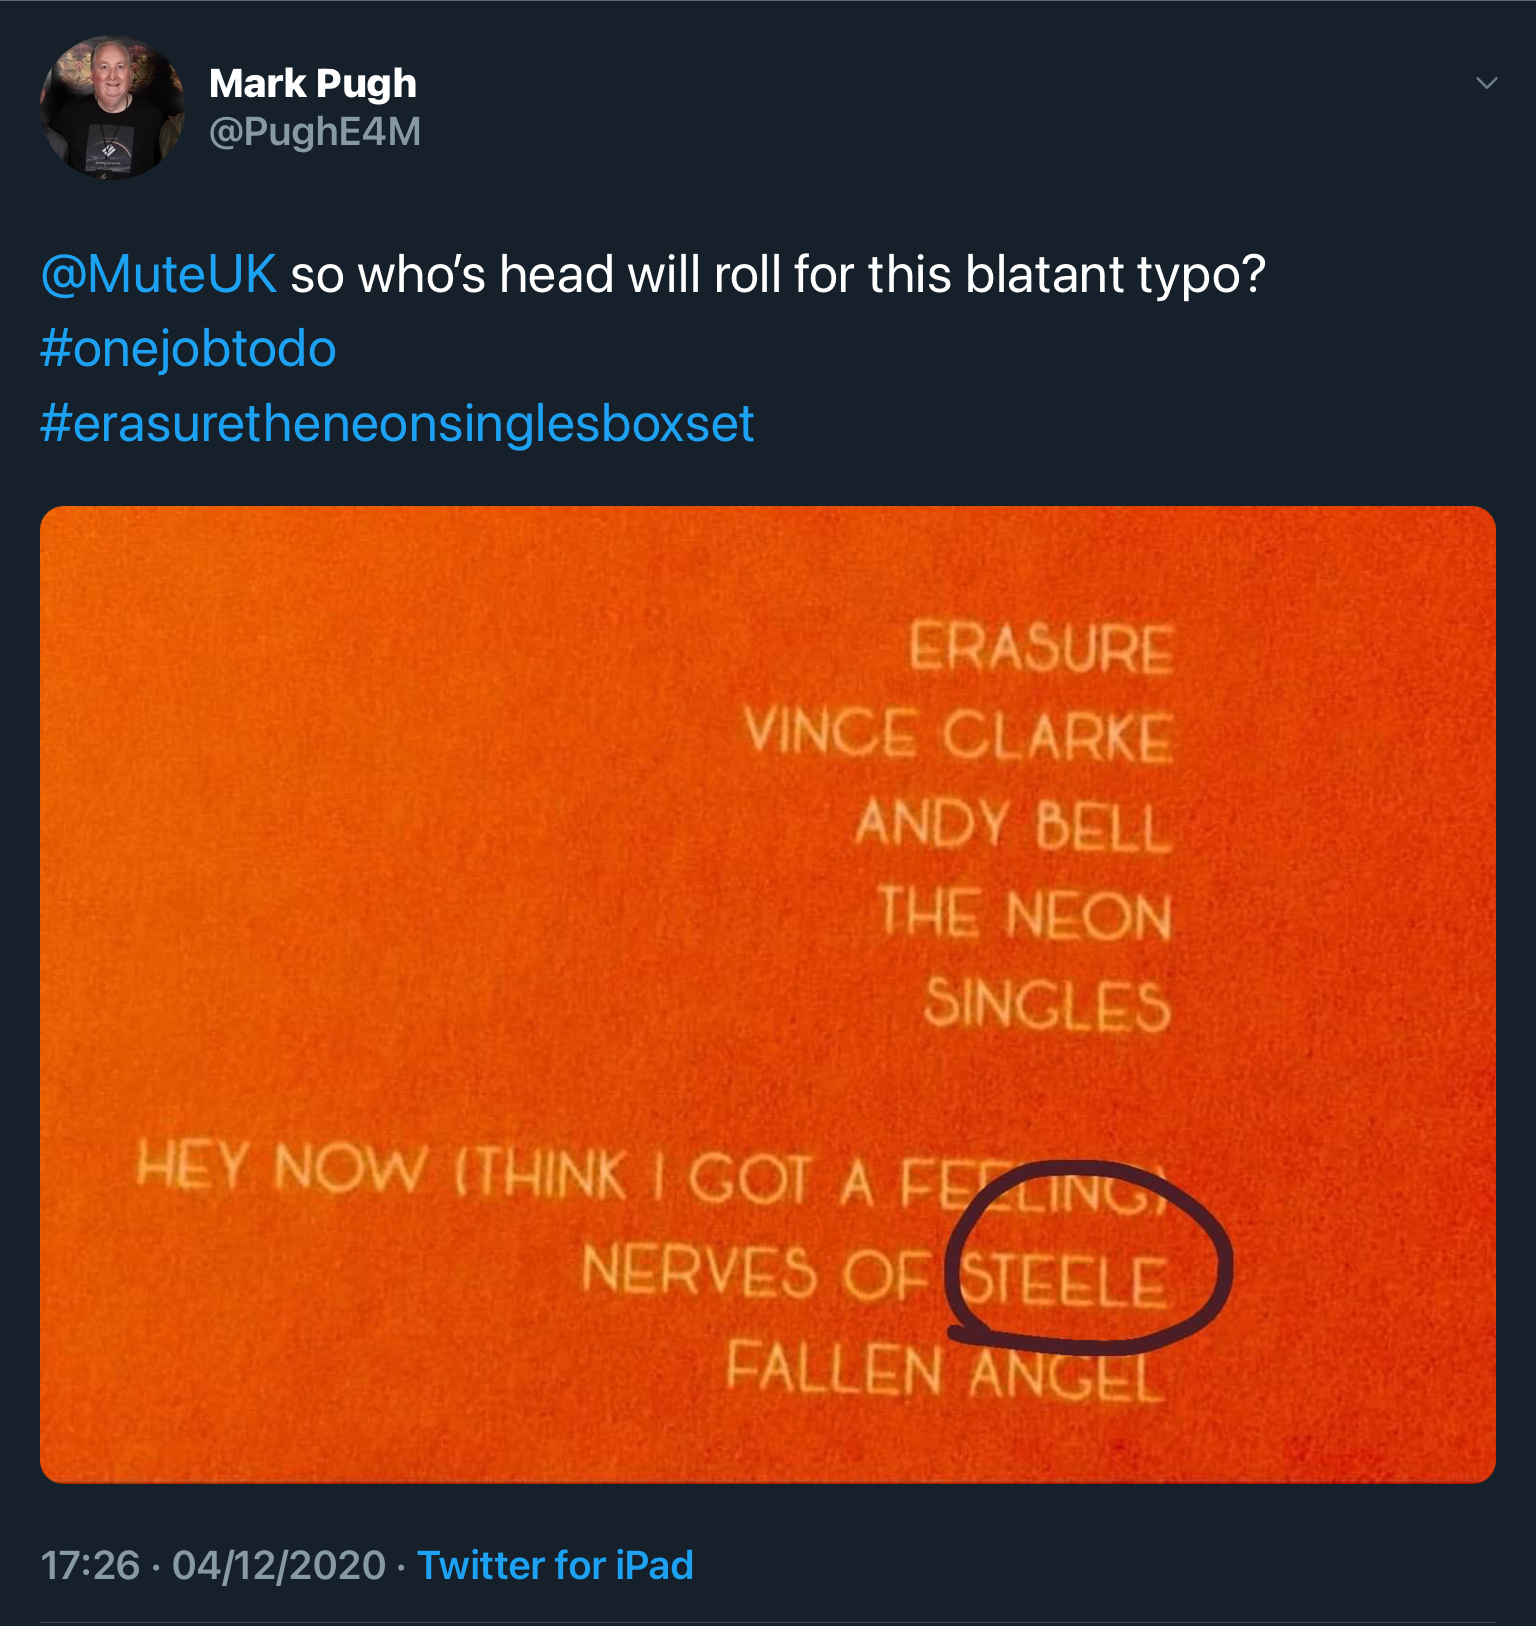Image resolution: width=1536 pixels, height=1626 pixels.
Task: Click the FALLEN ANGEL line in the photo
Action: click(x=945, y=1370)
